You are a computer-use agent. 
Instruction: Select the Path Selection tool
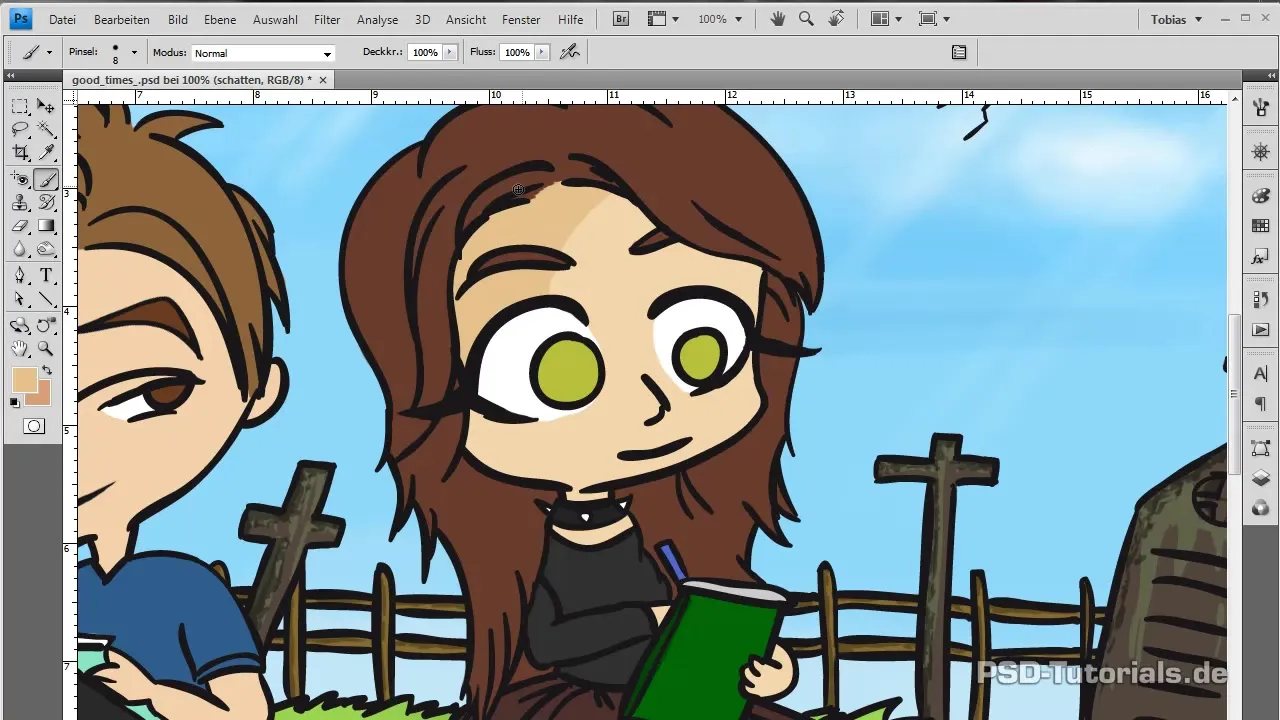(x=20, y=299)
